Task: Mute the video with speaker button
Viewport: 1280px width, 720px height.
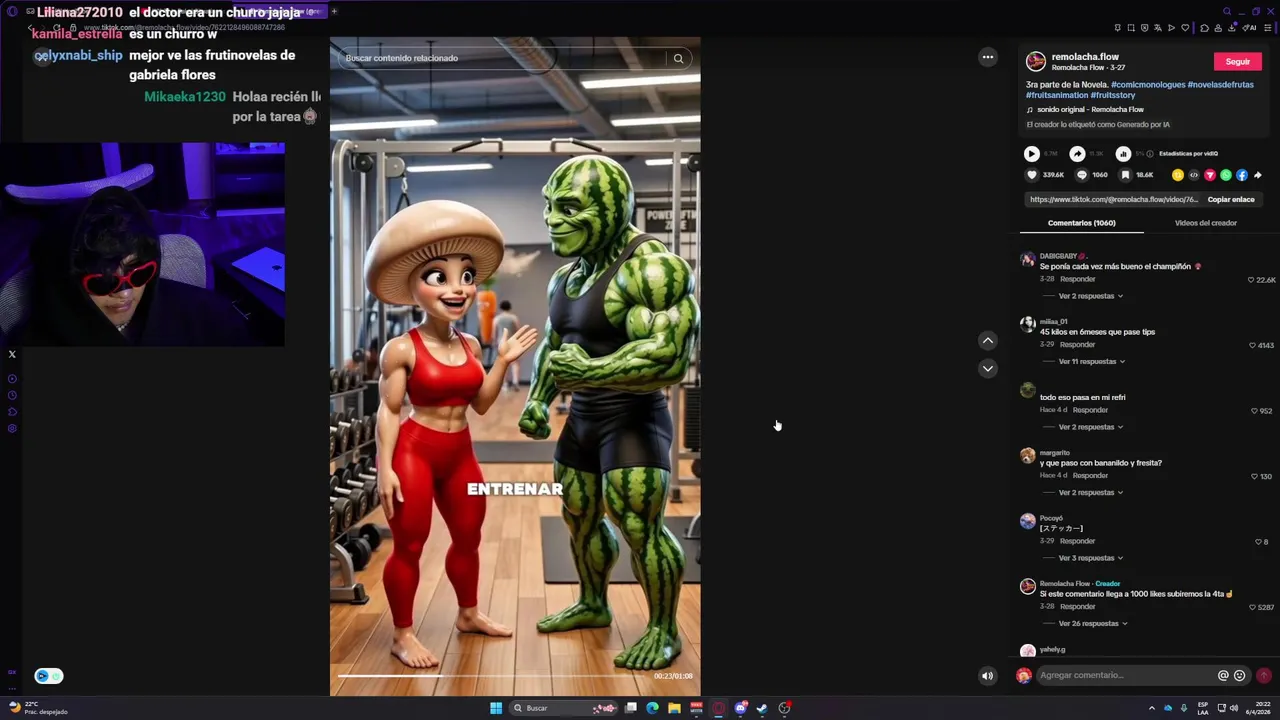Action: pyautogui.click(x=987, y=675)
